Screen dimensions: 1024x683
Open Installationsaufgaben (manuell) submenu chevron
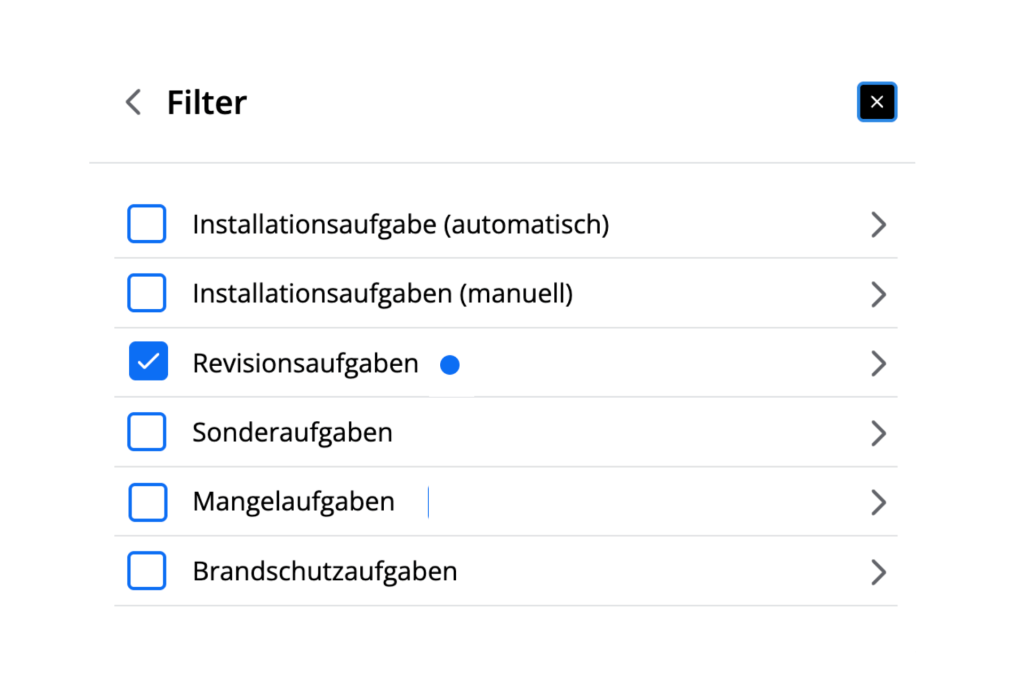click(x=878, y=294)
